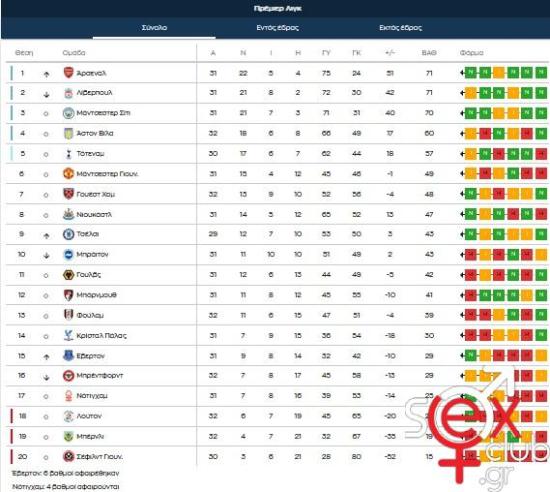
Task: Click the Manchester United club crest
Action: (68, 174)
